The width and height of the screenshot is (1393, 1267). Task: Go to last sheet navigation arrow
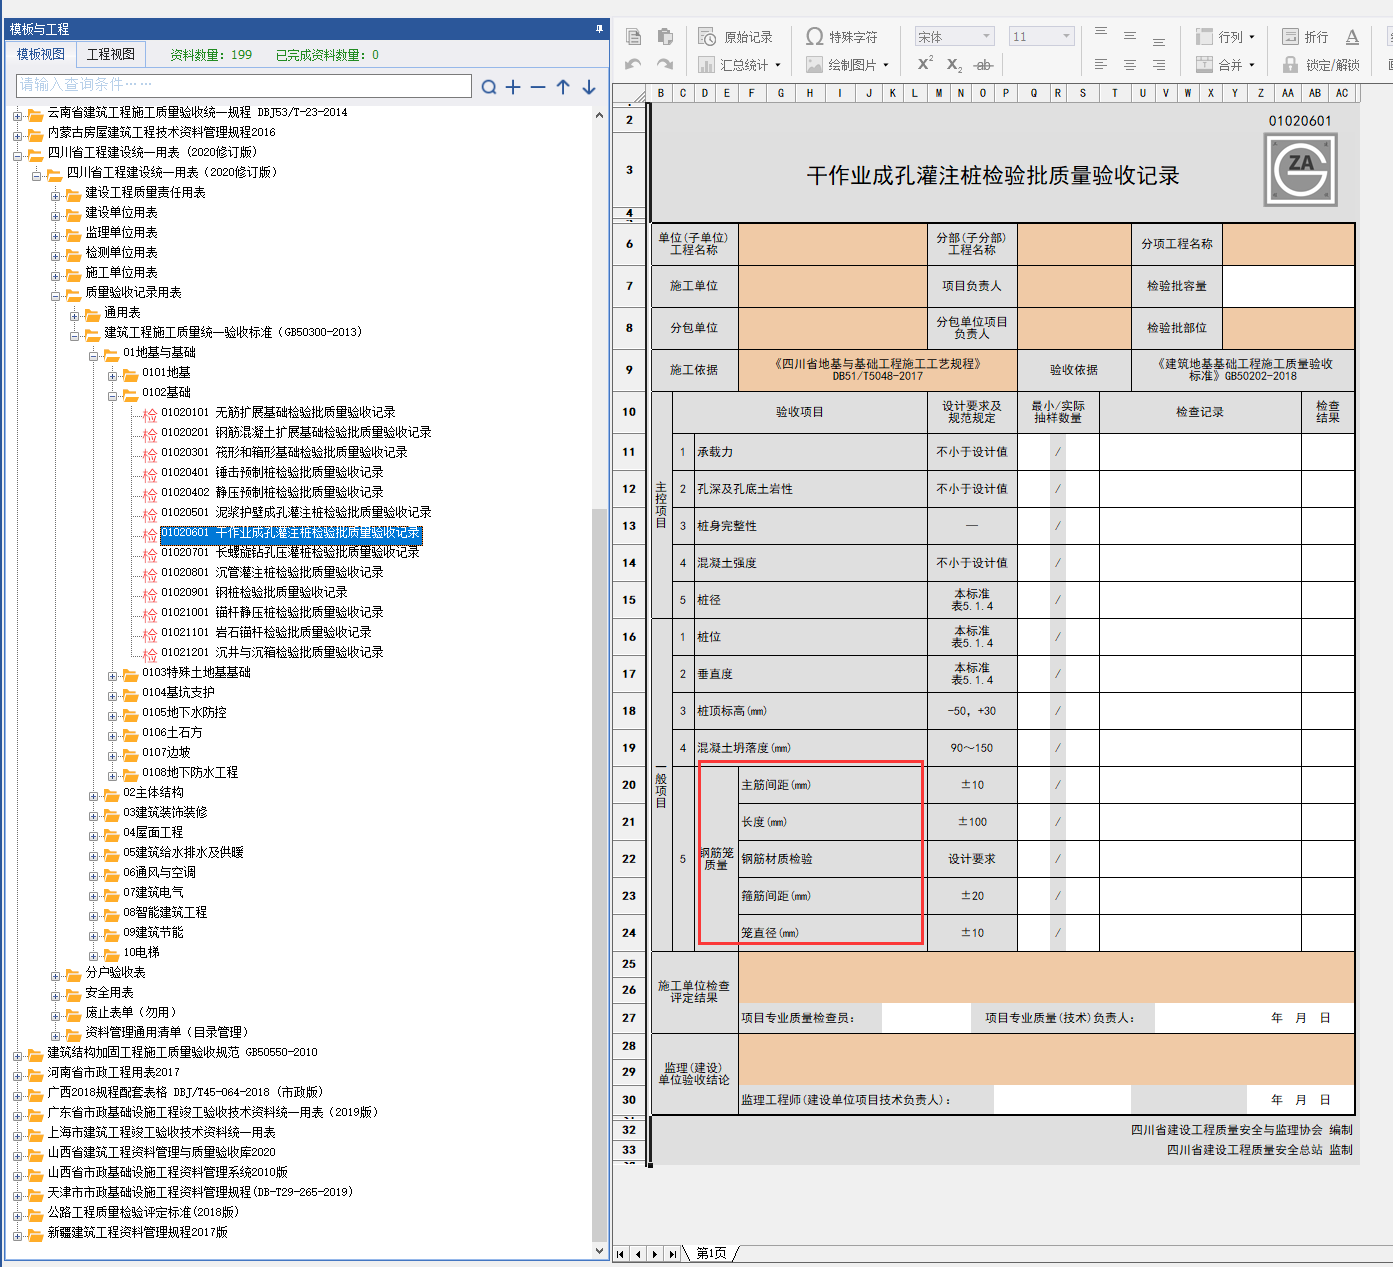tap(672, 1254)
